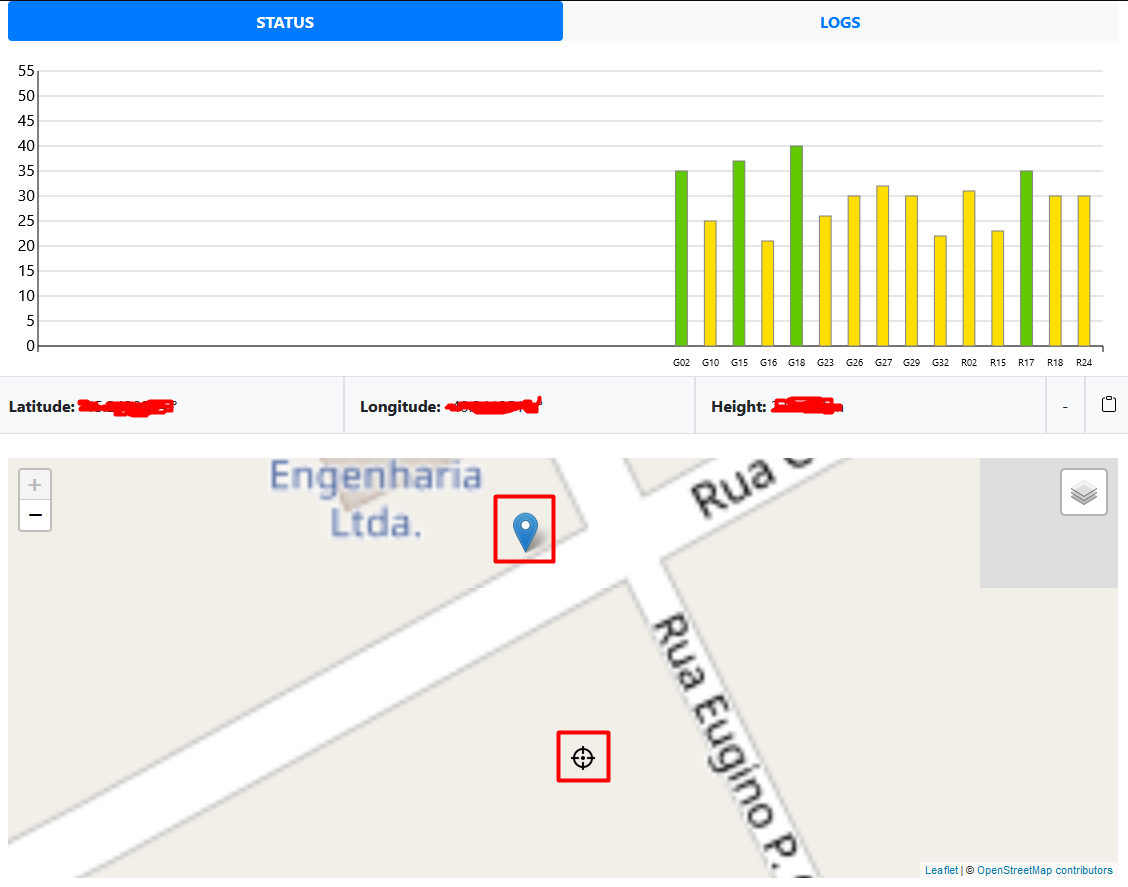The height and width of the screenshot is (887, 1128).
Task: Click the R18 signal bar
Action: pyautogui.click(x=1055, y=271)
